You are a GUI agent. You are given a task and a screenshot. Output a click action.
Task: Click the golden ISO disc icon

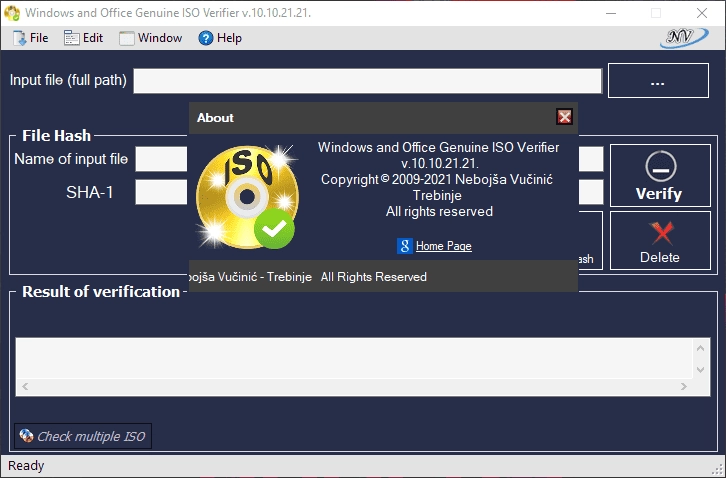pyautogui.click(x=247, y=196)
